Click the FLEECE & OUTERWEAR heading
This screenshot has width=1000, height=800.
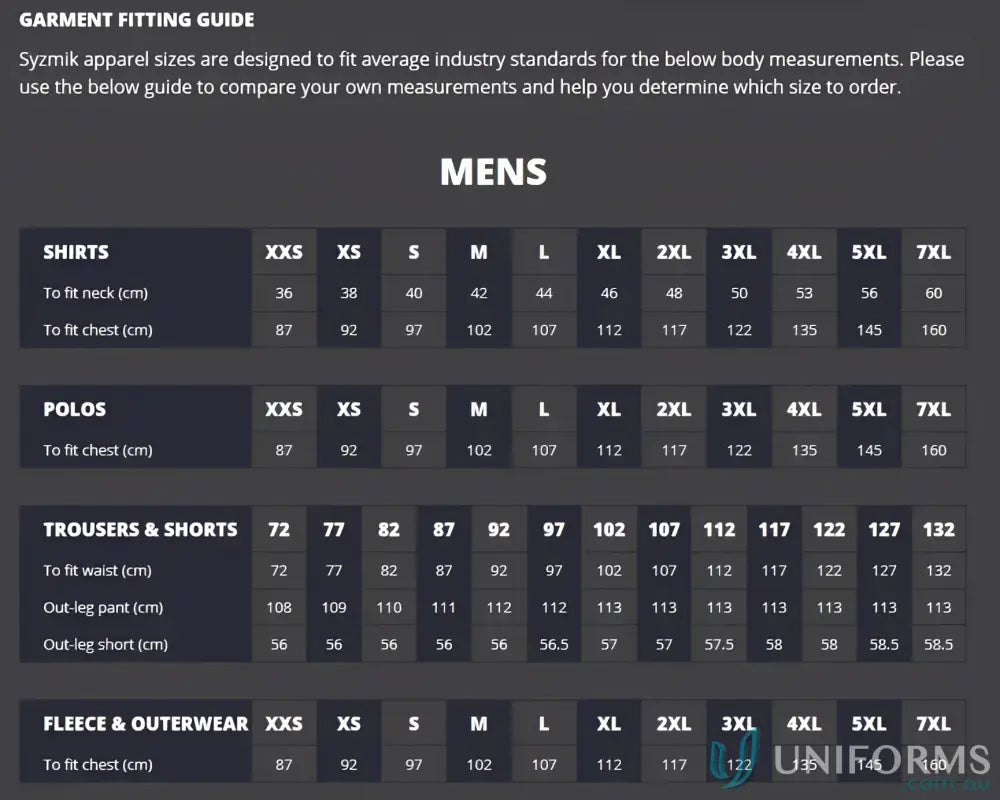coord(145,723)
